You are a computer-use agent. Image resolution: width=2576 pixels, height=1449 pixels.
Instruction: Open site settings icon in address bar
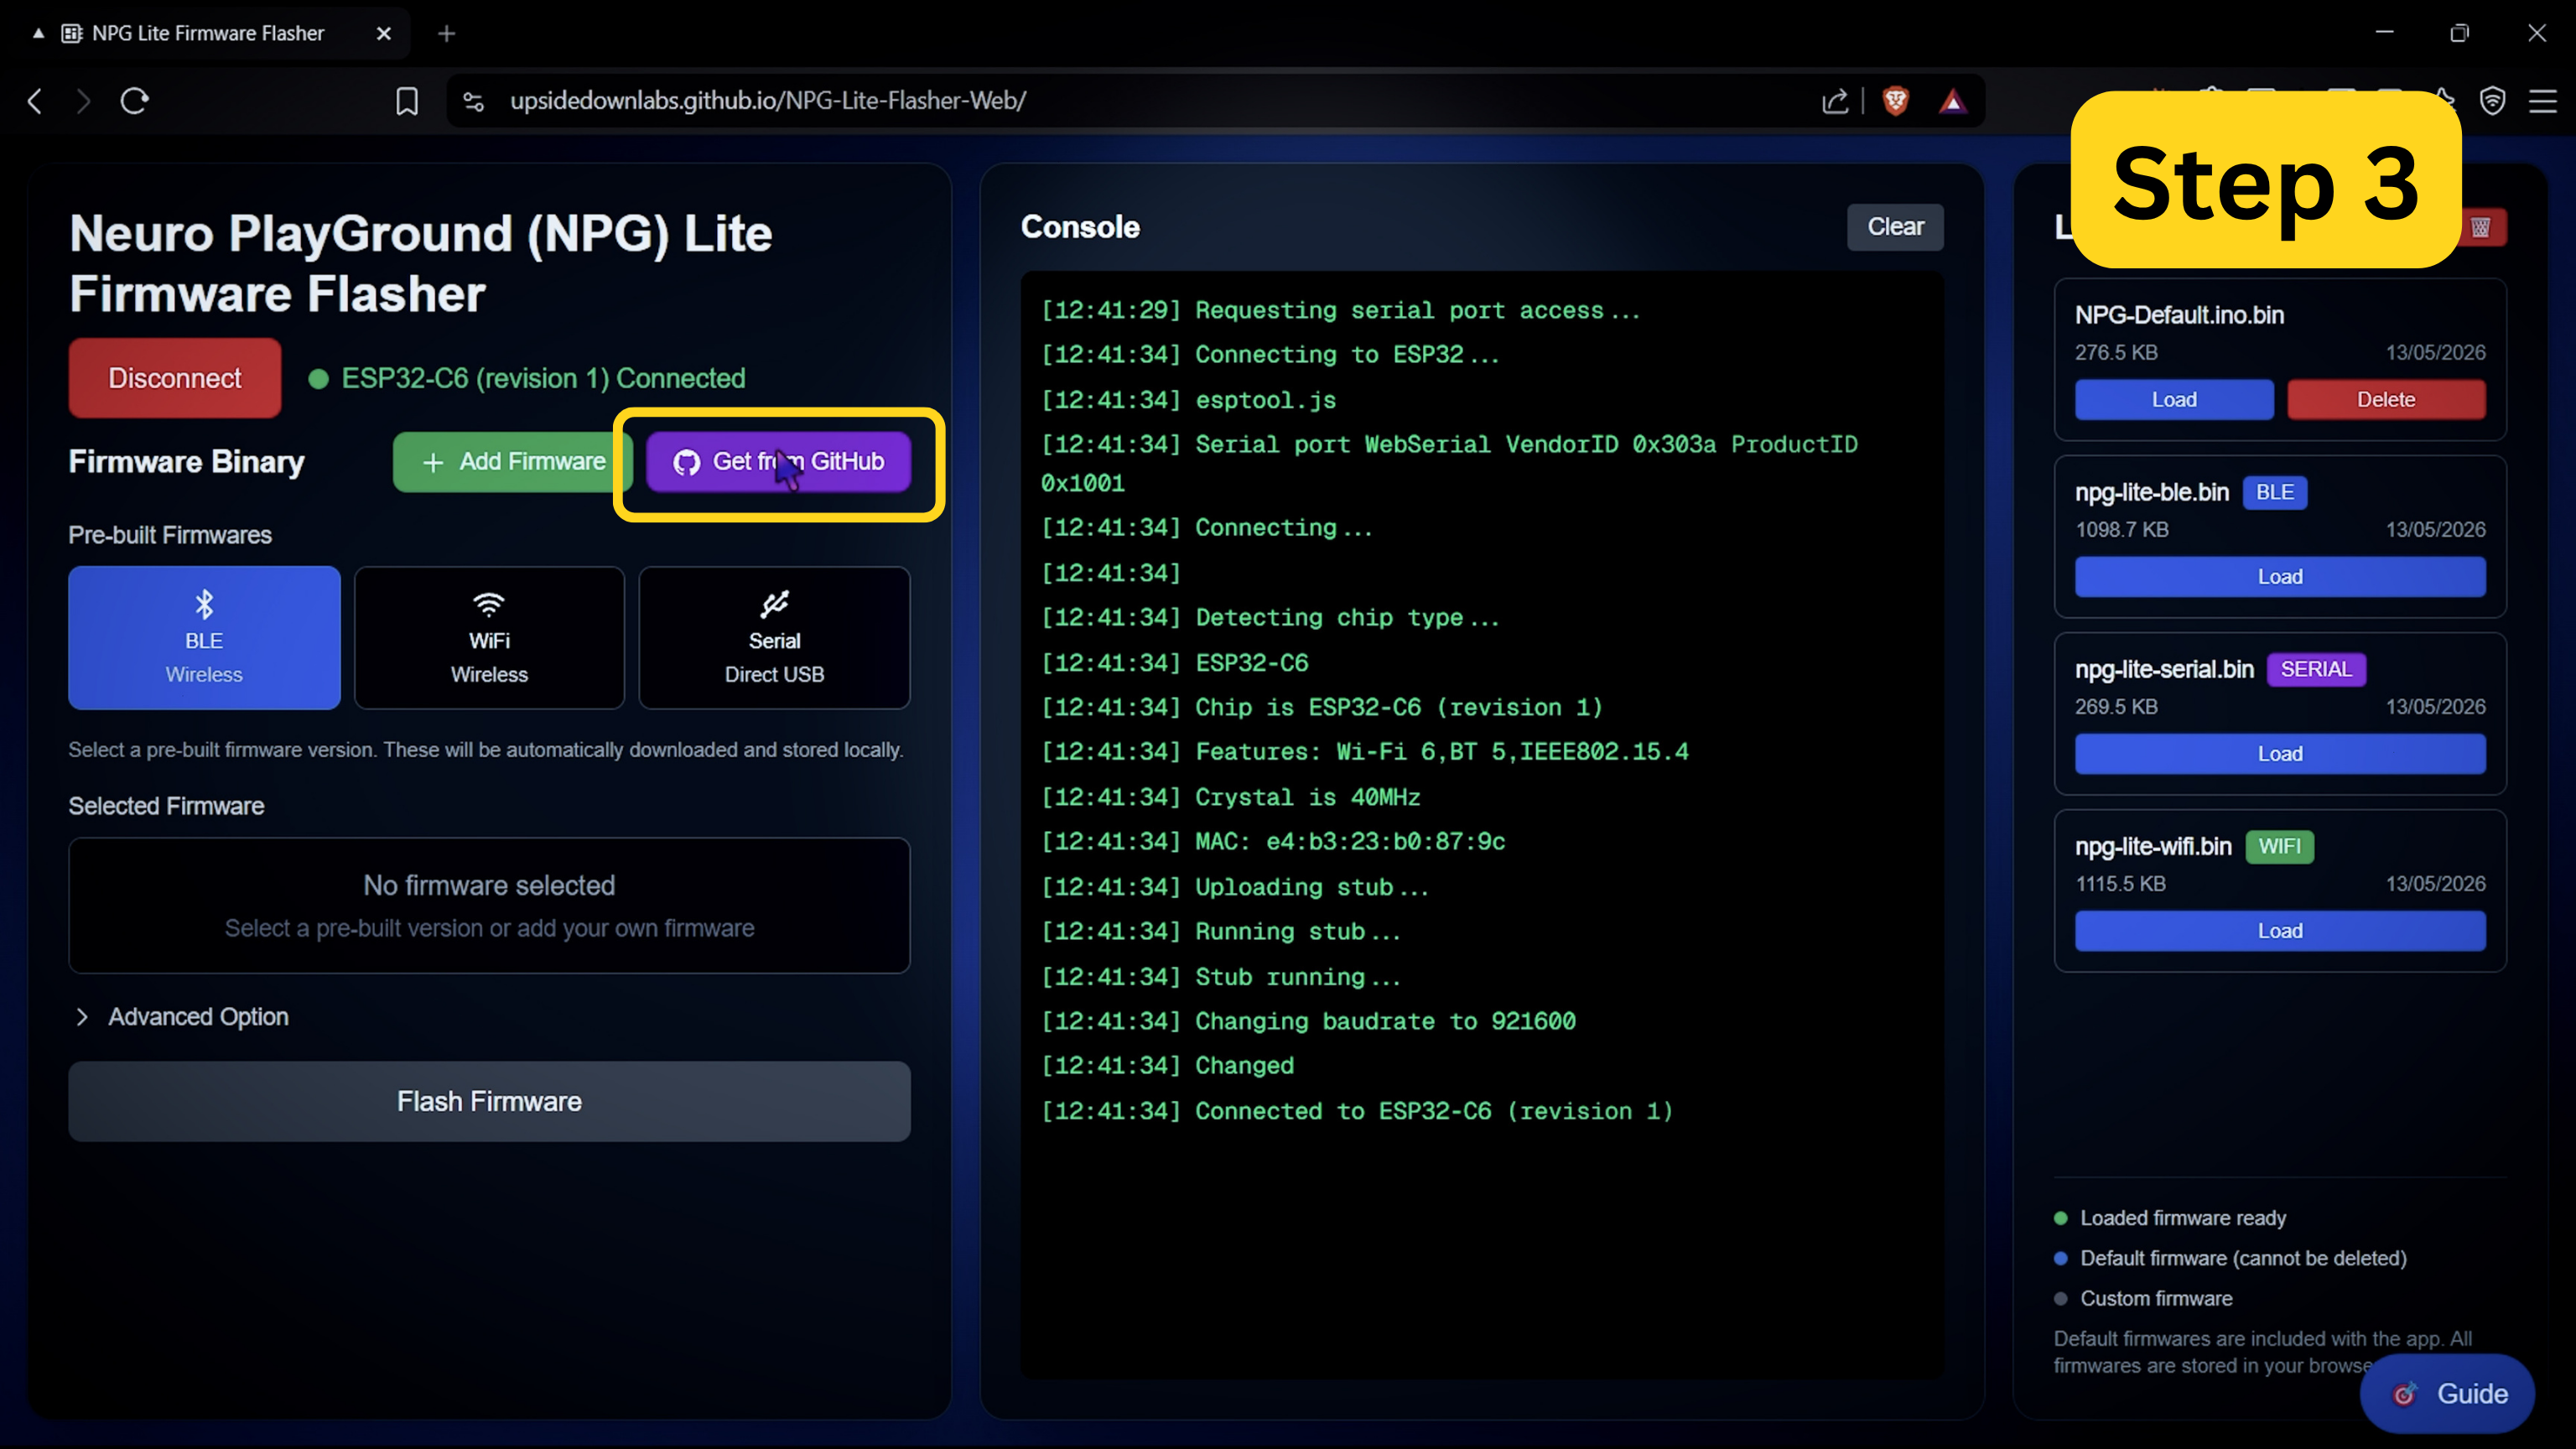474,101
